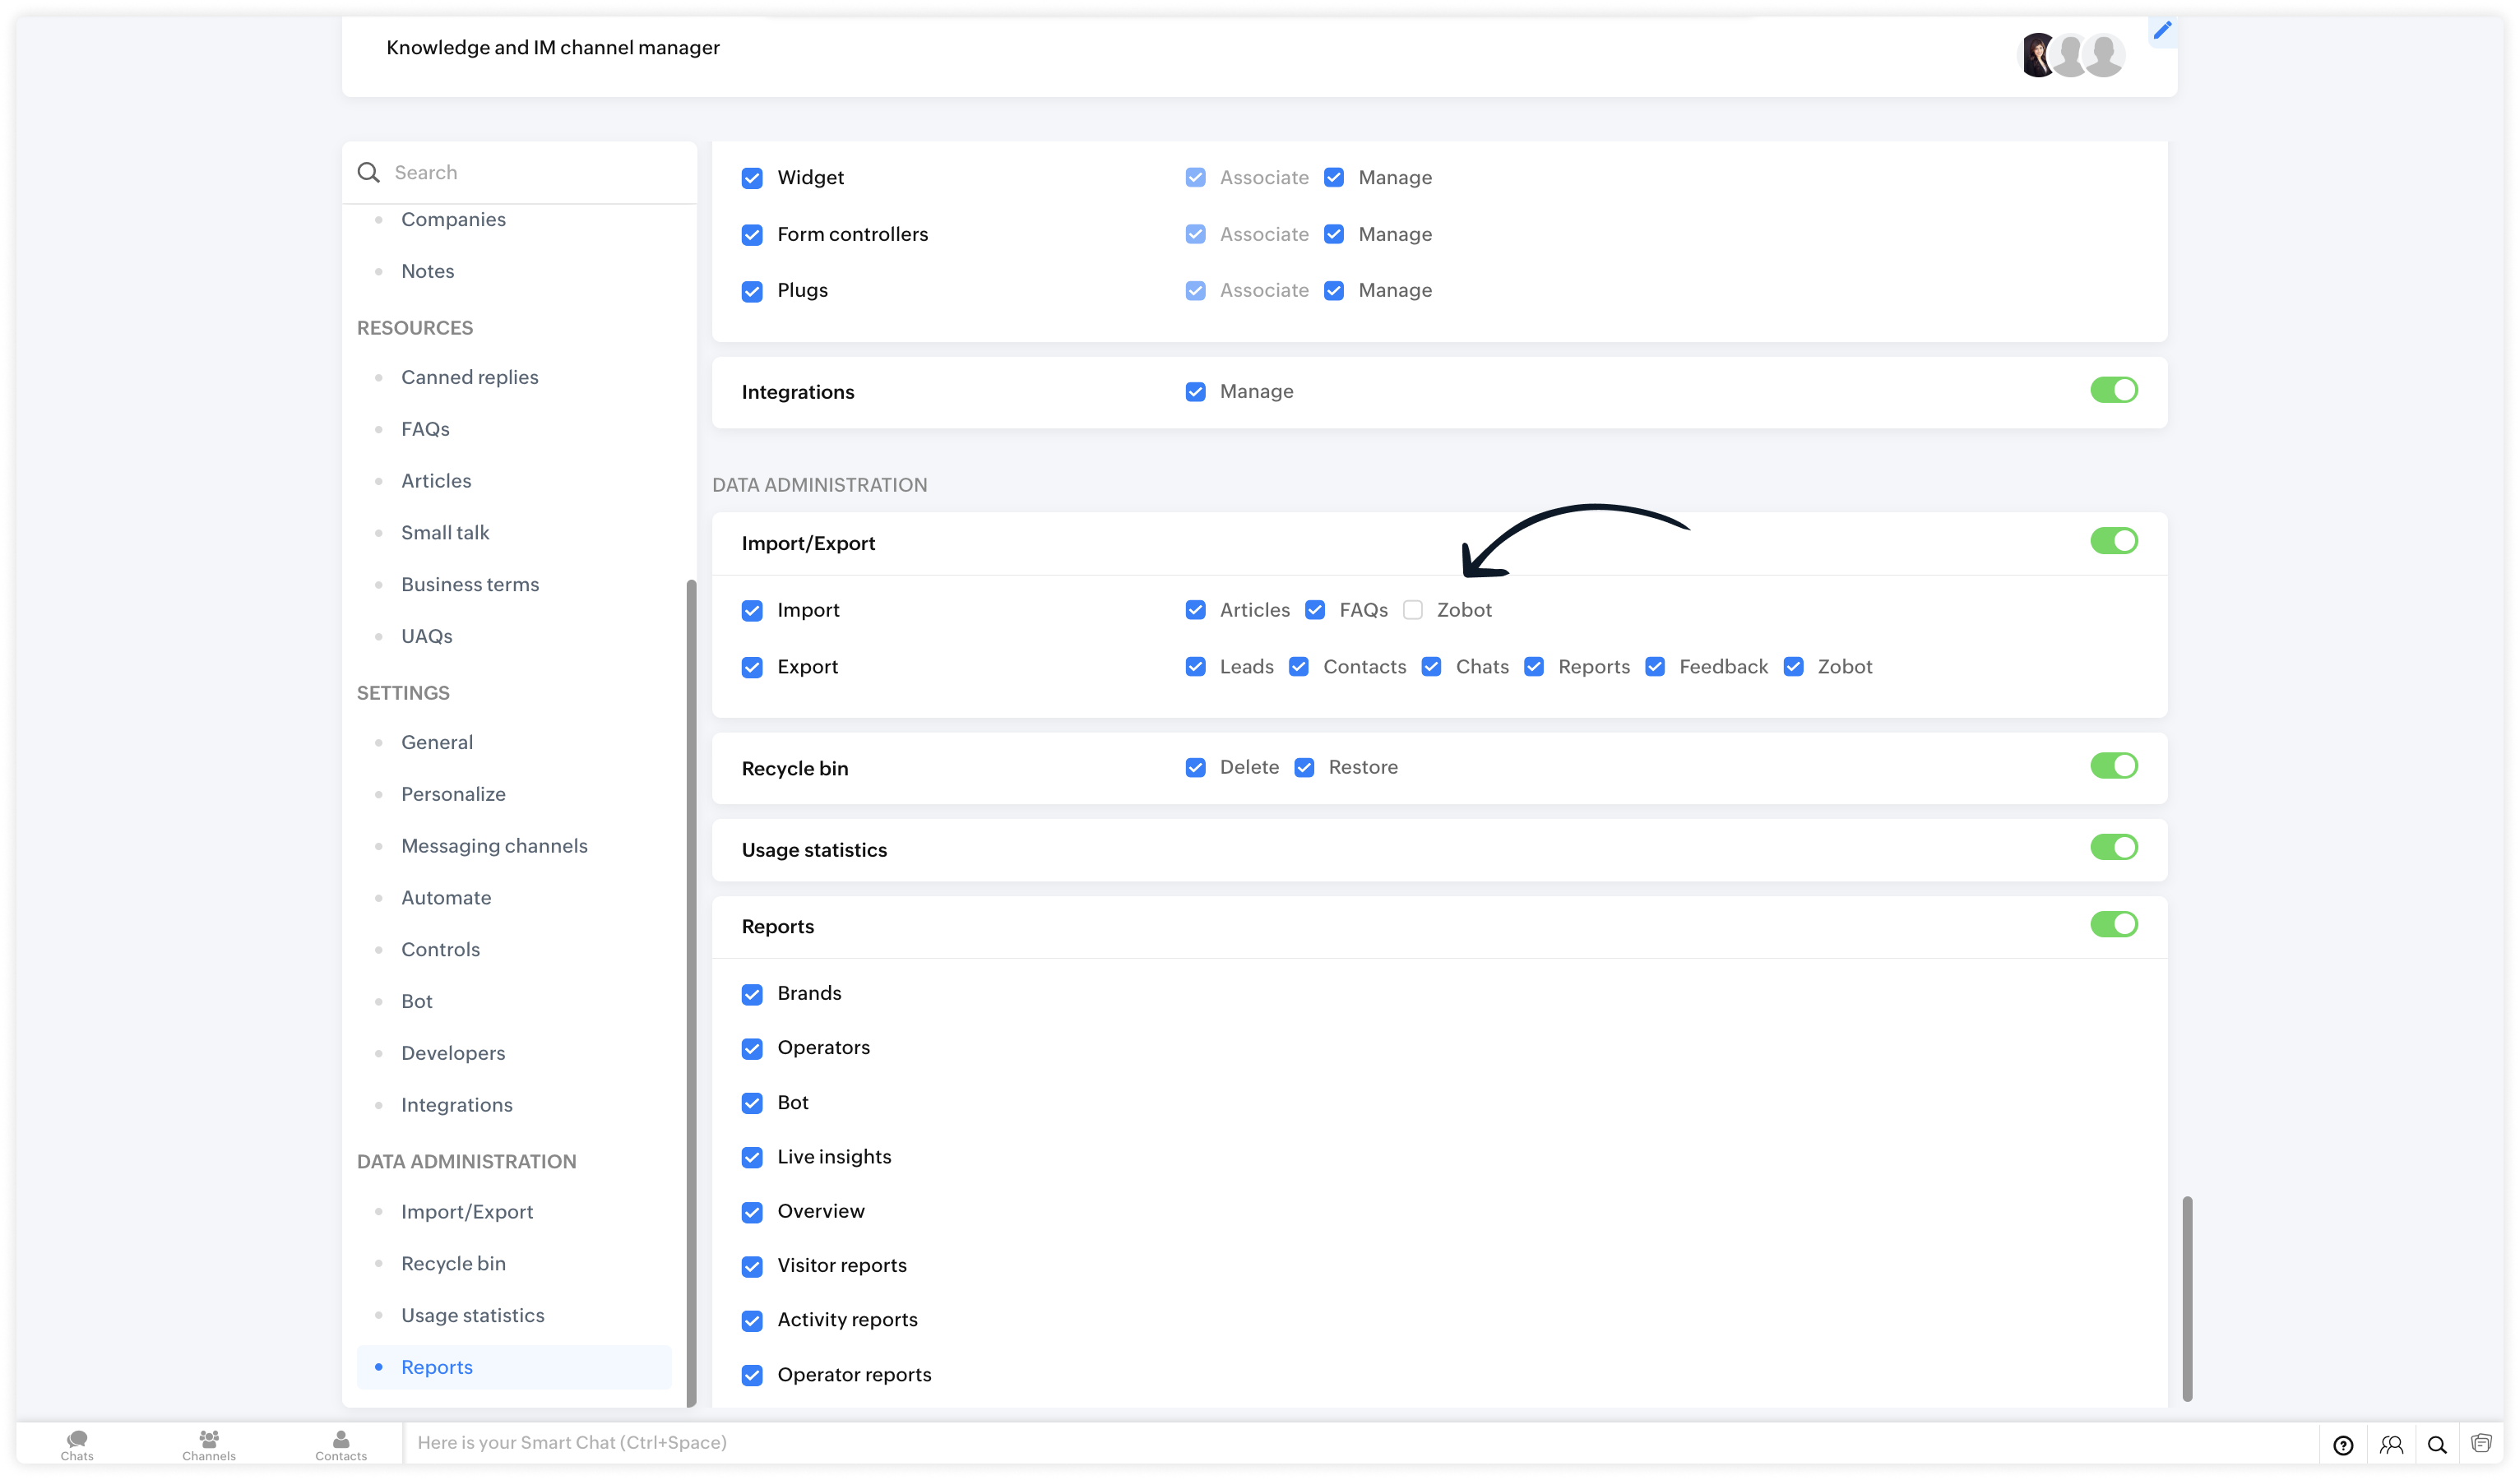Click the pencil edit icon at top right
Viewport: 2520px width, 1480px height.
(x=2162, y=30)
